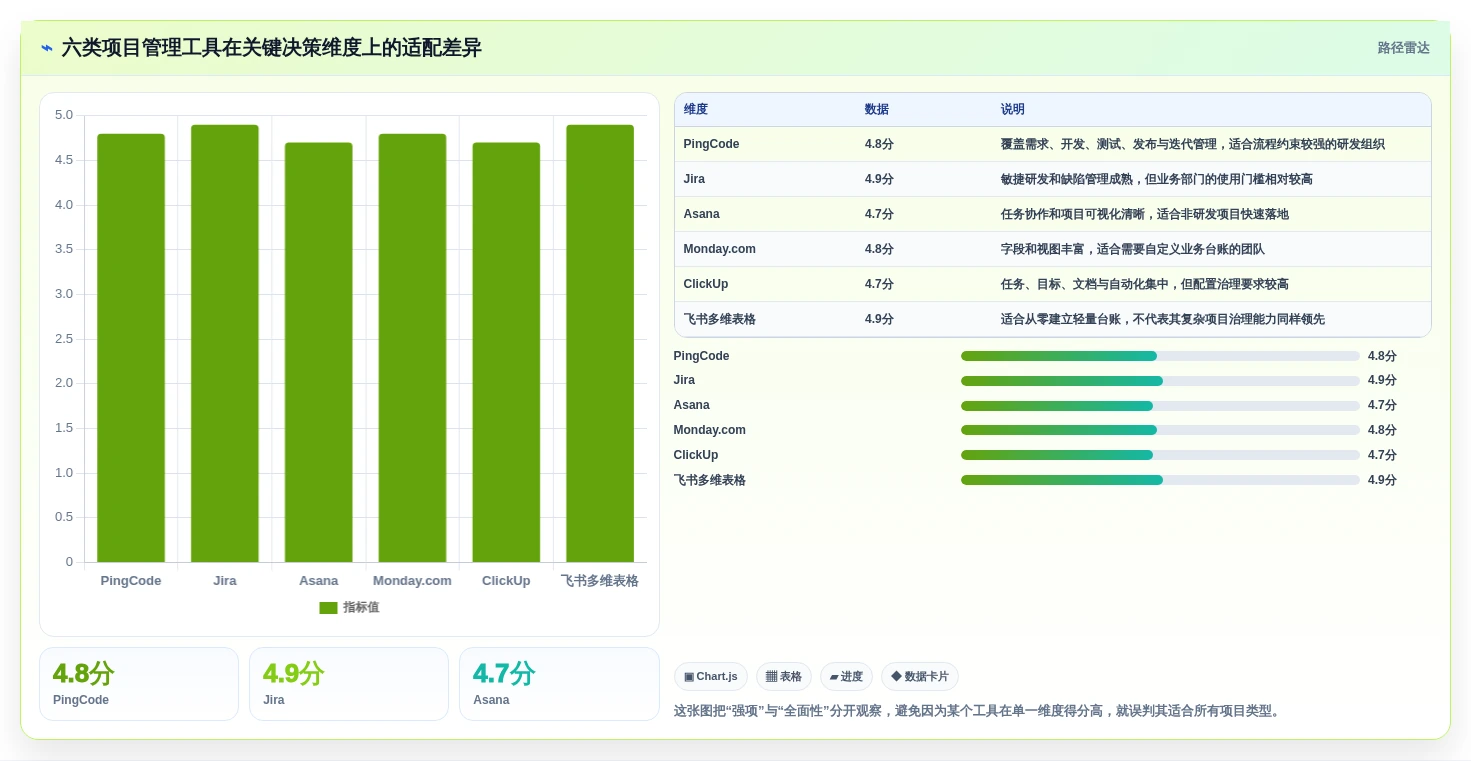Click the 飞书多维表格 progress bar
Screen dimensions: 1471x761
tap(1160, 480)
